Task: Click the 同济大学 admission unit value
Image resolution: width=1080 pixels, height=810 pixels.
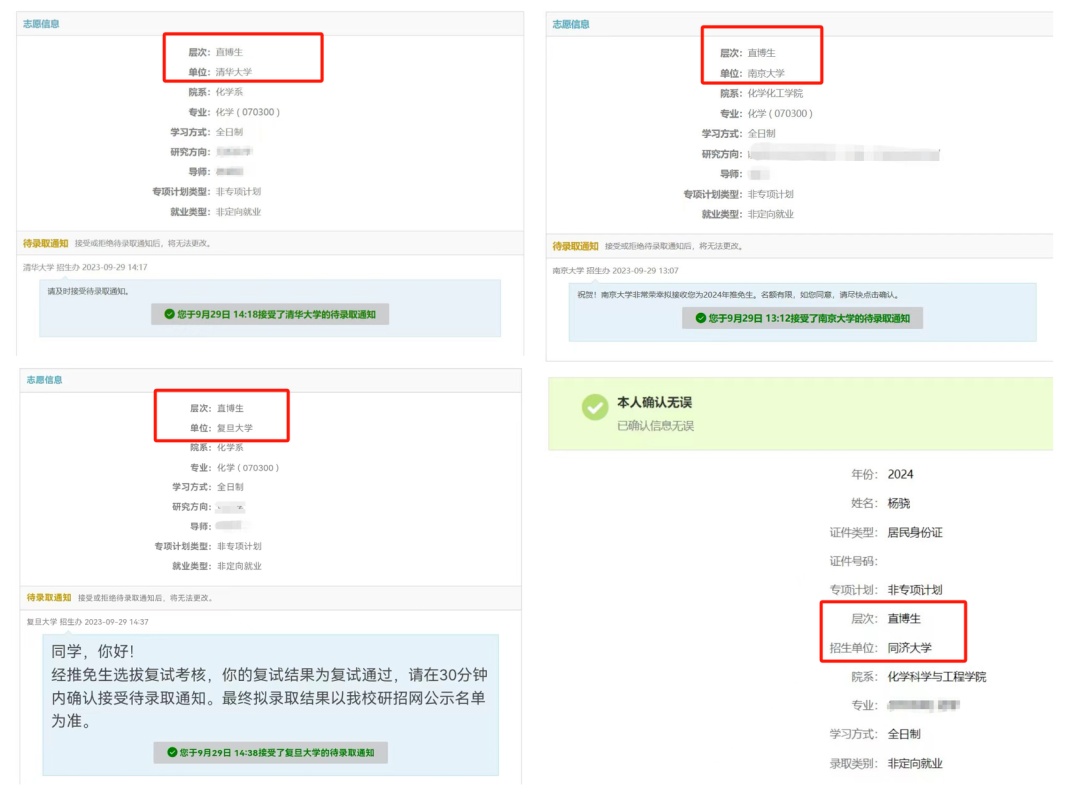Action: [910, 648]
